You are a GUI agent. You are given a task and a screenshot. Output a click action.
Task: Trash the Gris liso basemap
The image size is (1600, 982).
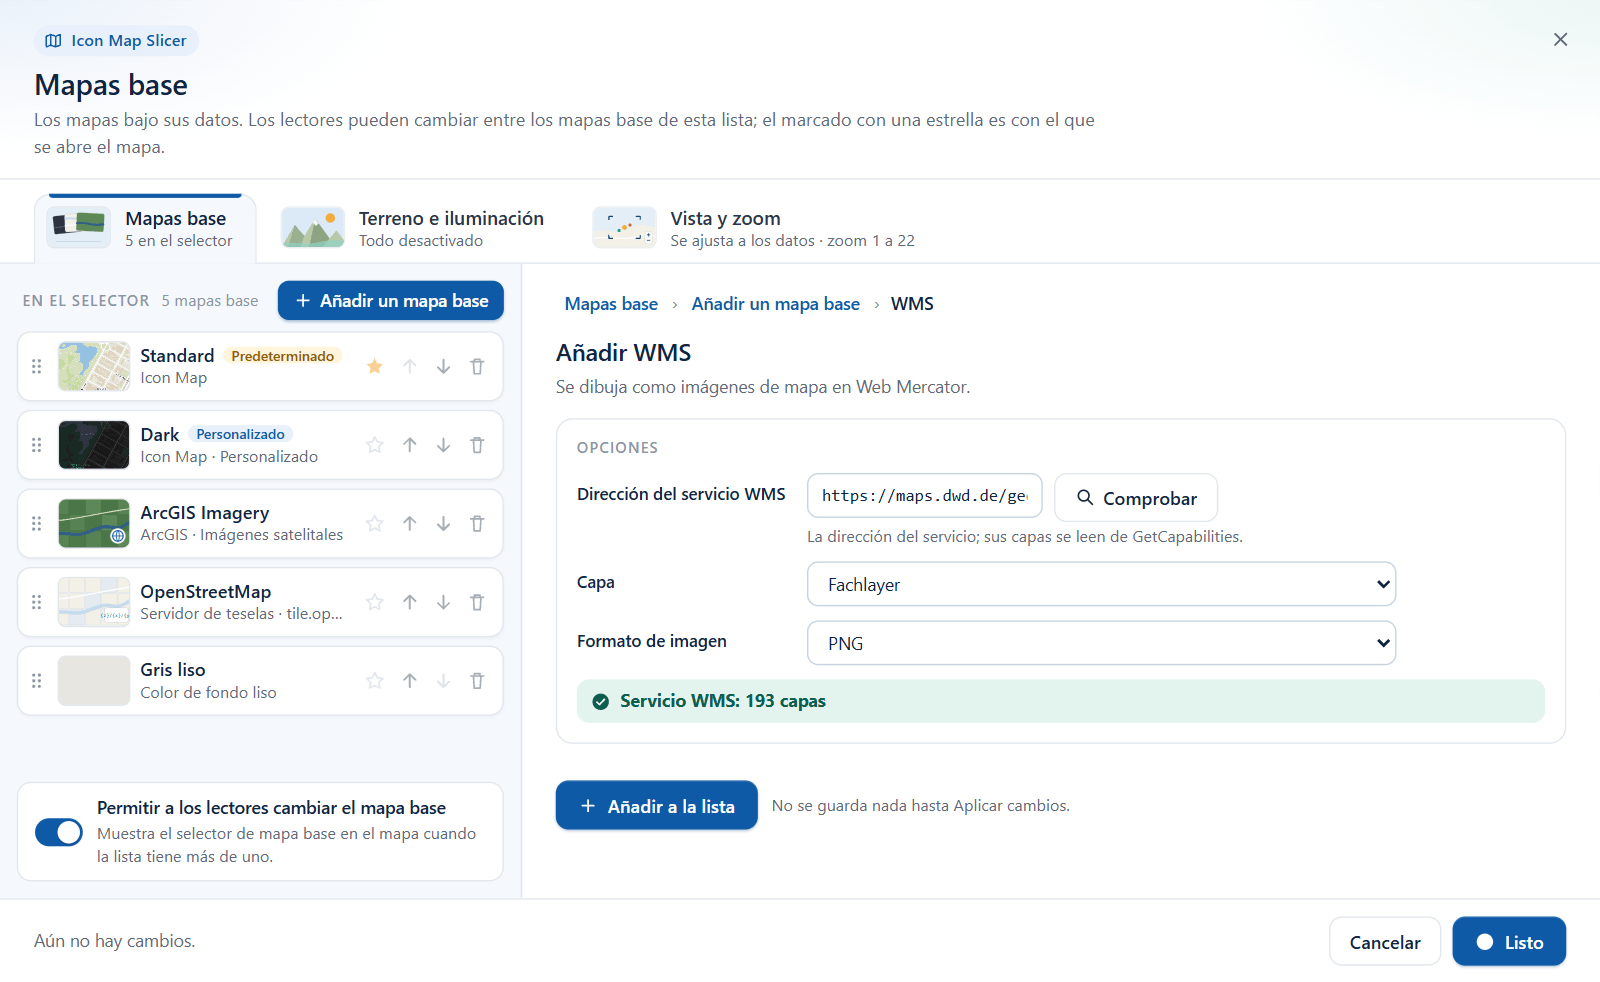[477, 681]
